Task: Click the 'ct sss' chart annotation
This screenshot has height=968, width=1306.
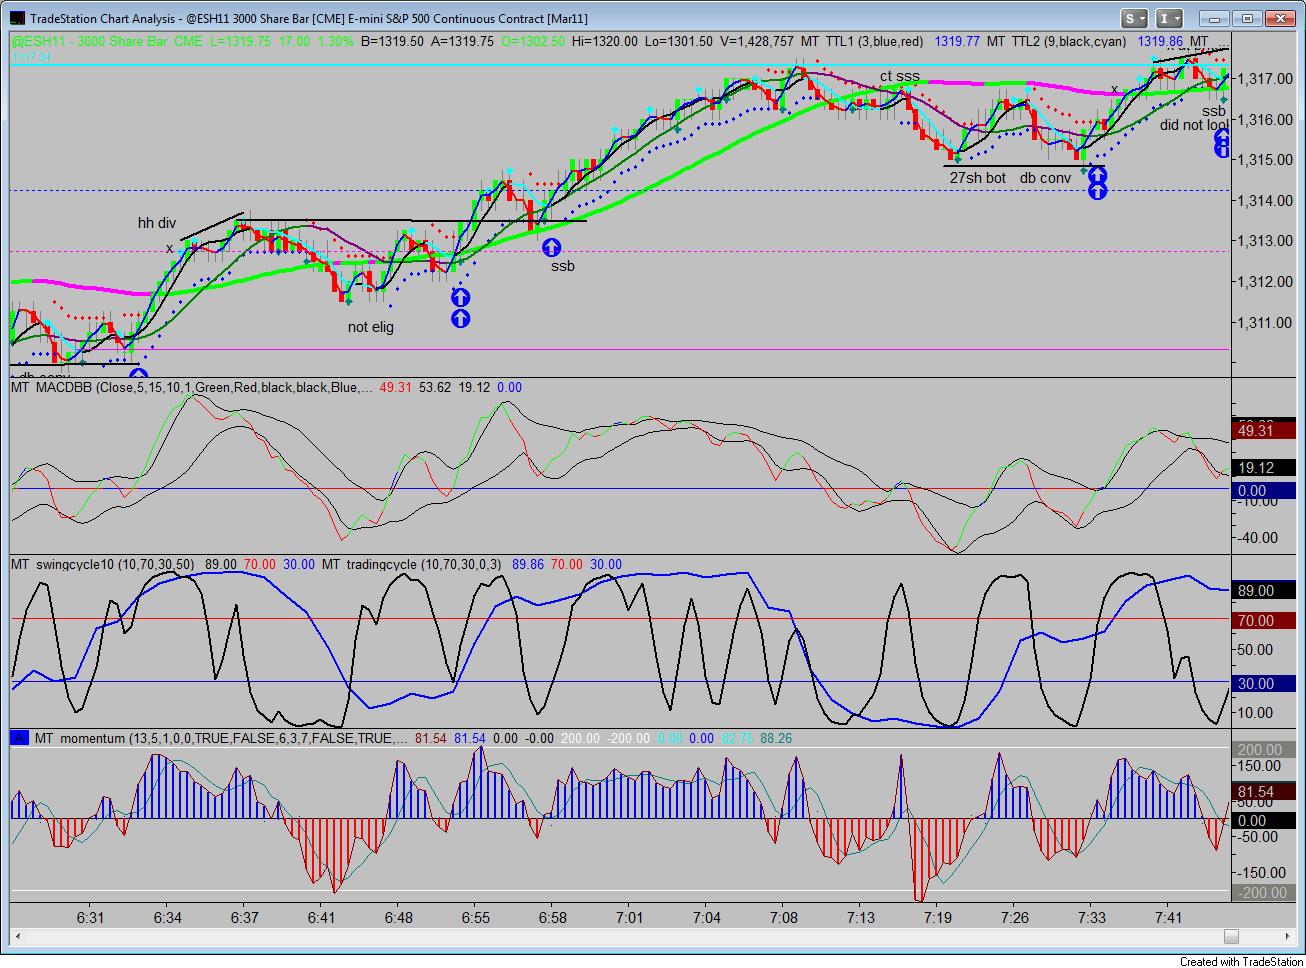Action: tap(899, 76)
